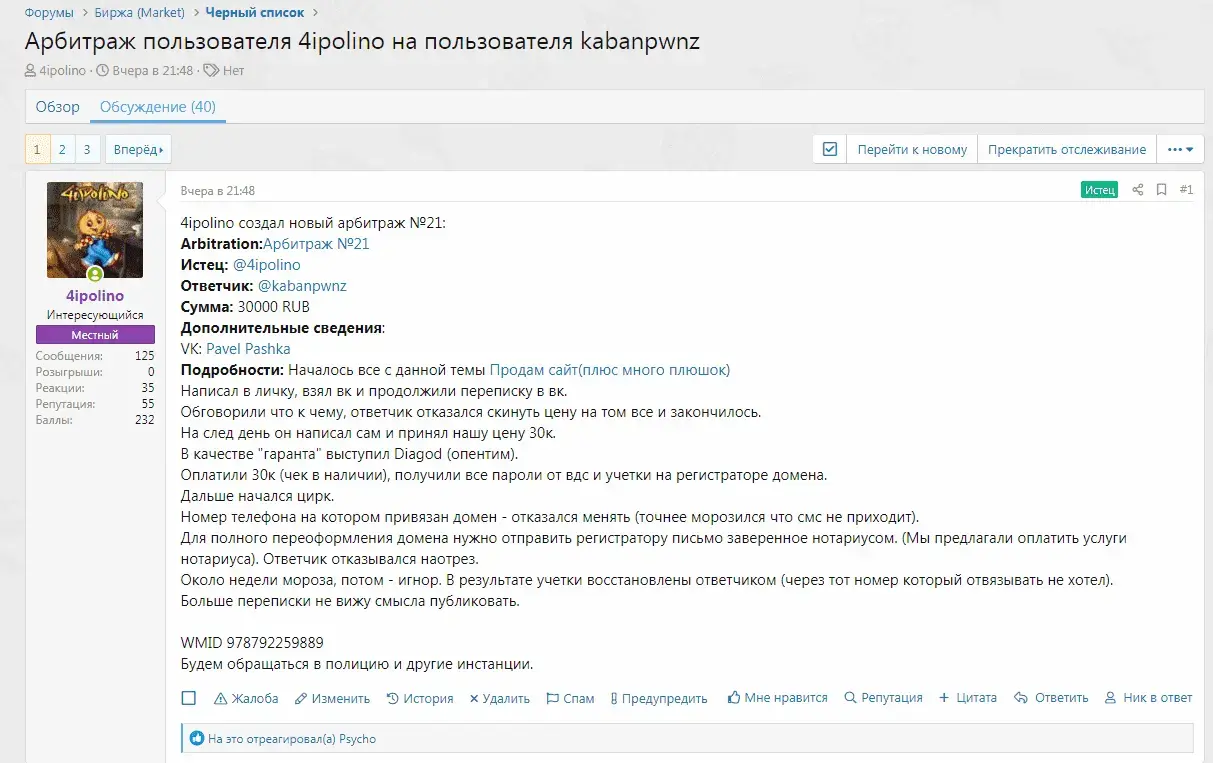Click the WMID 978792259889 text
The image size is (1213, 763).
coord(252,643)
